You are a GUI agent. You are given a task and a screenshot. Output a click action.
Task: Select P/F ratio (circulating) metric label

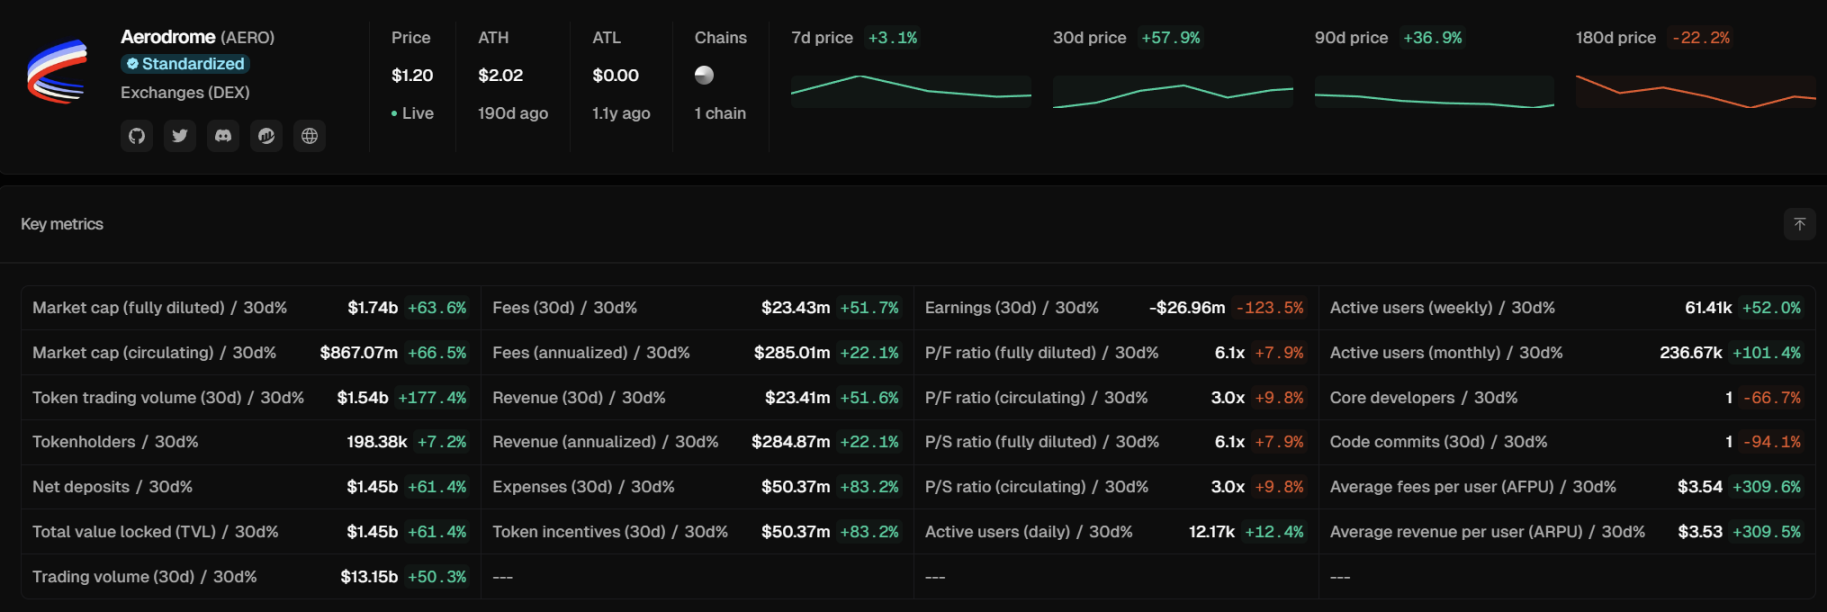[1036, 398]
